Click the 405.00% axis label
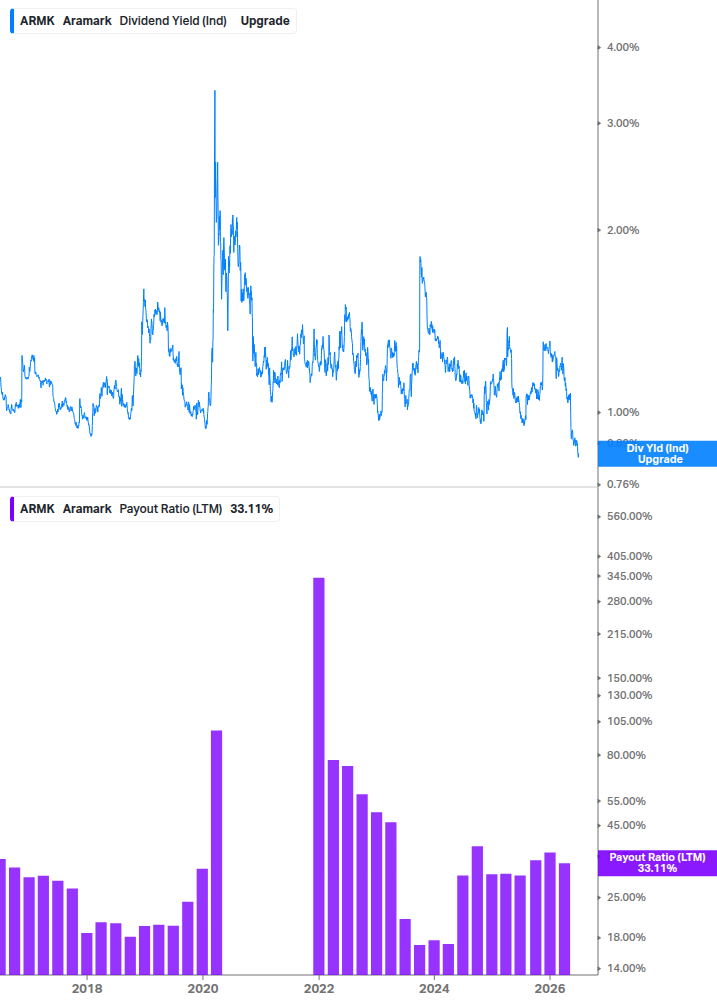This screenshot has width=717, height=1005. (x=629, y=556)
